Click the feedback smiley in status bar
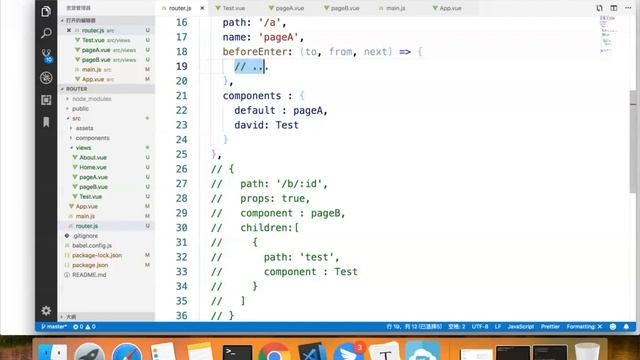 point(613,327)
